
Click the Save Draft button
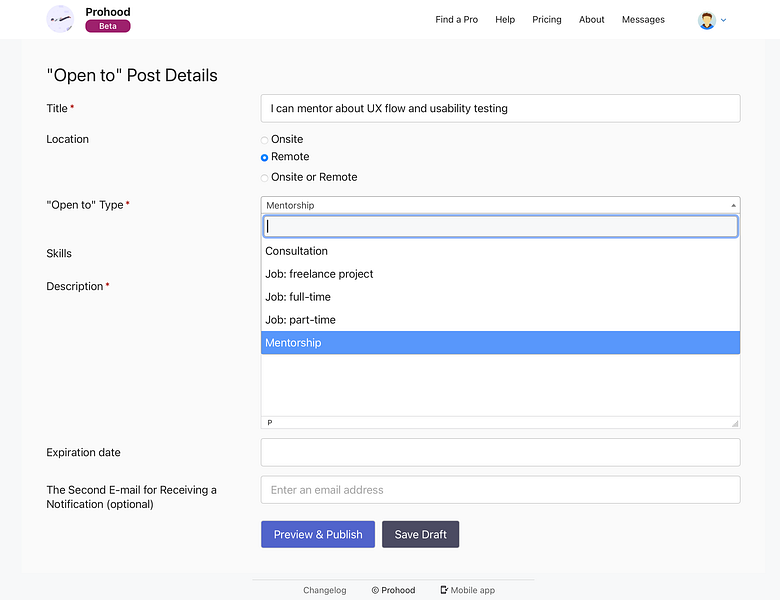[x=420, y=534]
